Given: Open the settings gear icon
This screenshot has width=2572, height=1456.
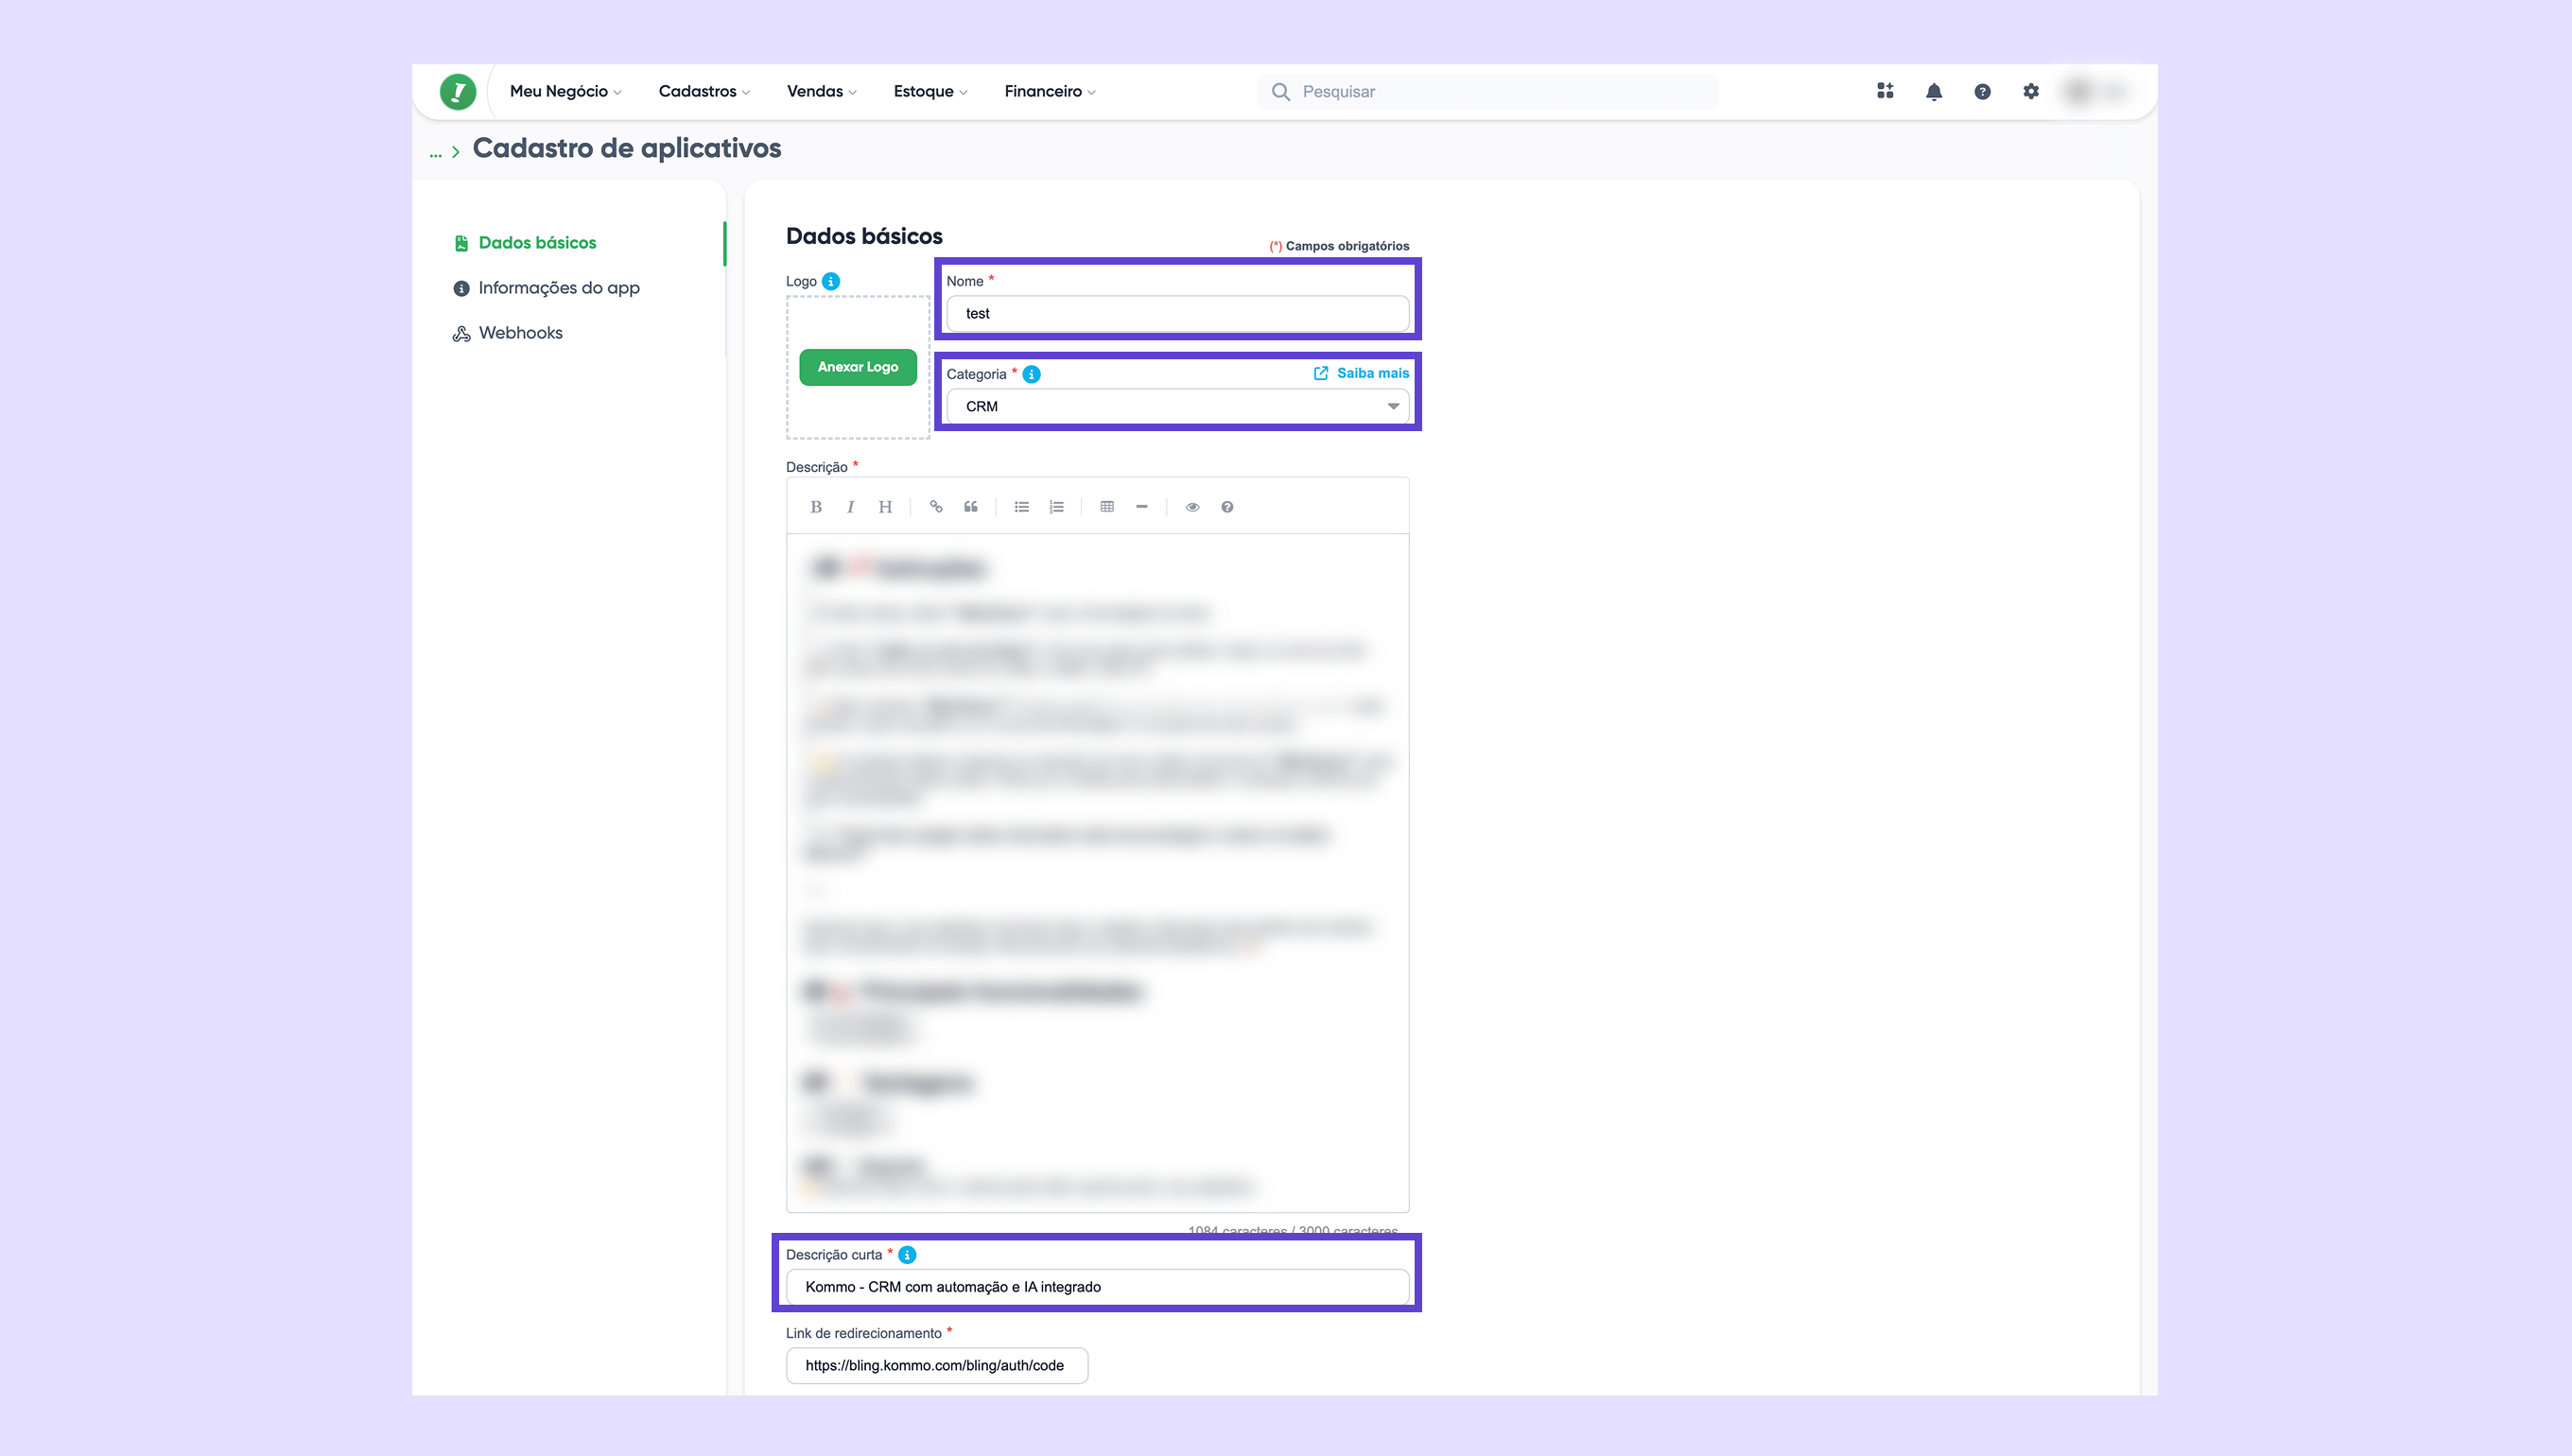Looking at the screenshot, I should [2030, 91].
